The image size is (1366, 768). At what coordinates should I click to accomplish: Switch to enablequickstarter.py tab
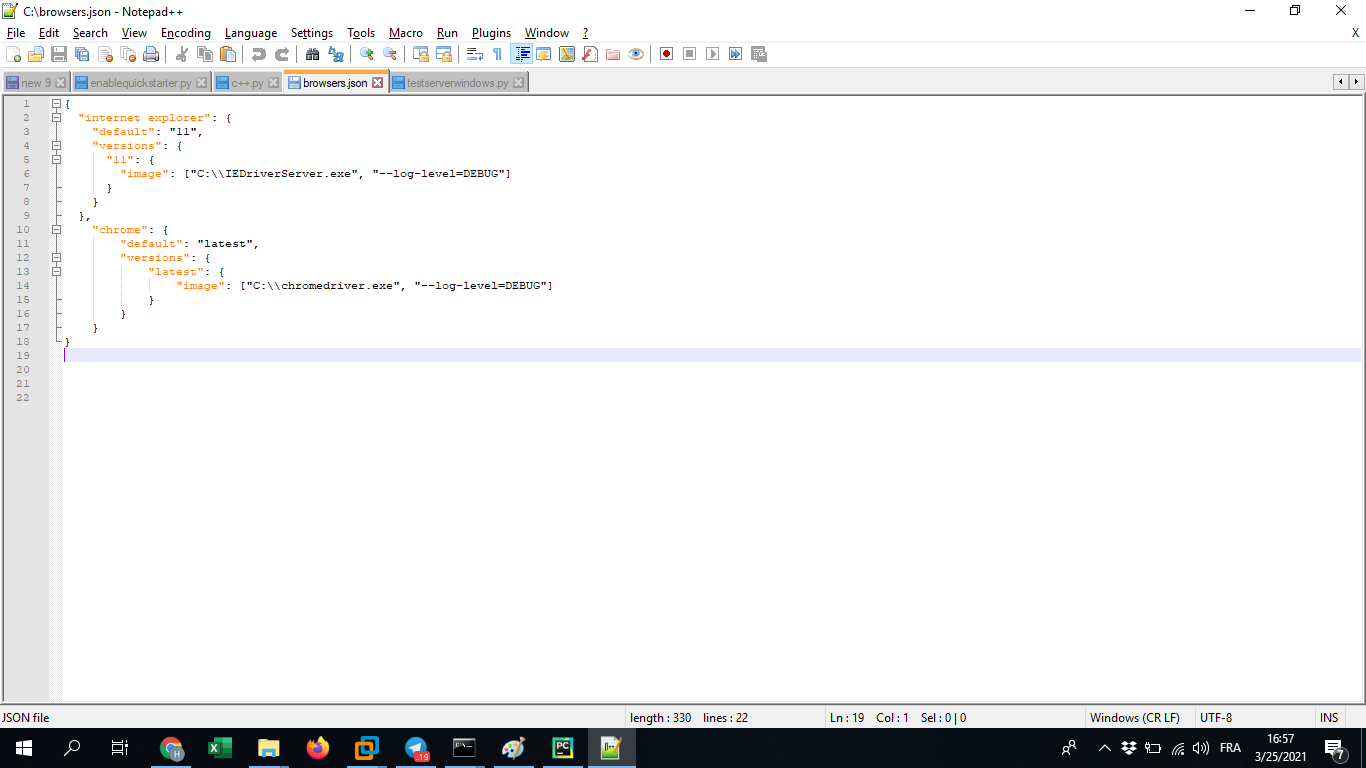point(141,83)
